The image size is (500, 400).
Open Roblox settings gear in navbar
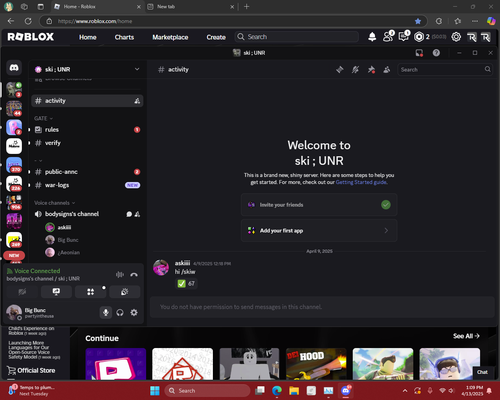point(456,37)
